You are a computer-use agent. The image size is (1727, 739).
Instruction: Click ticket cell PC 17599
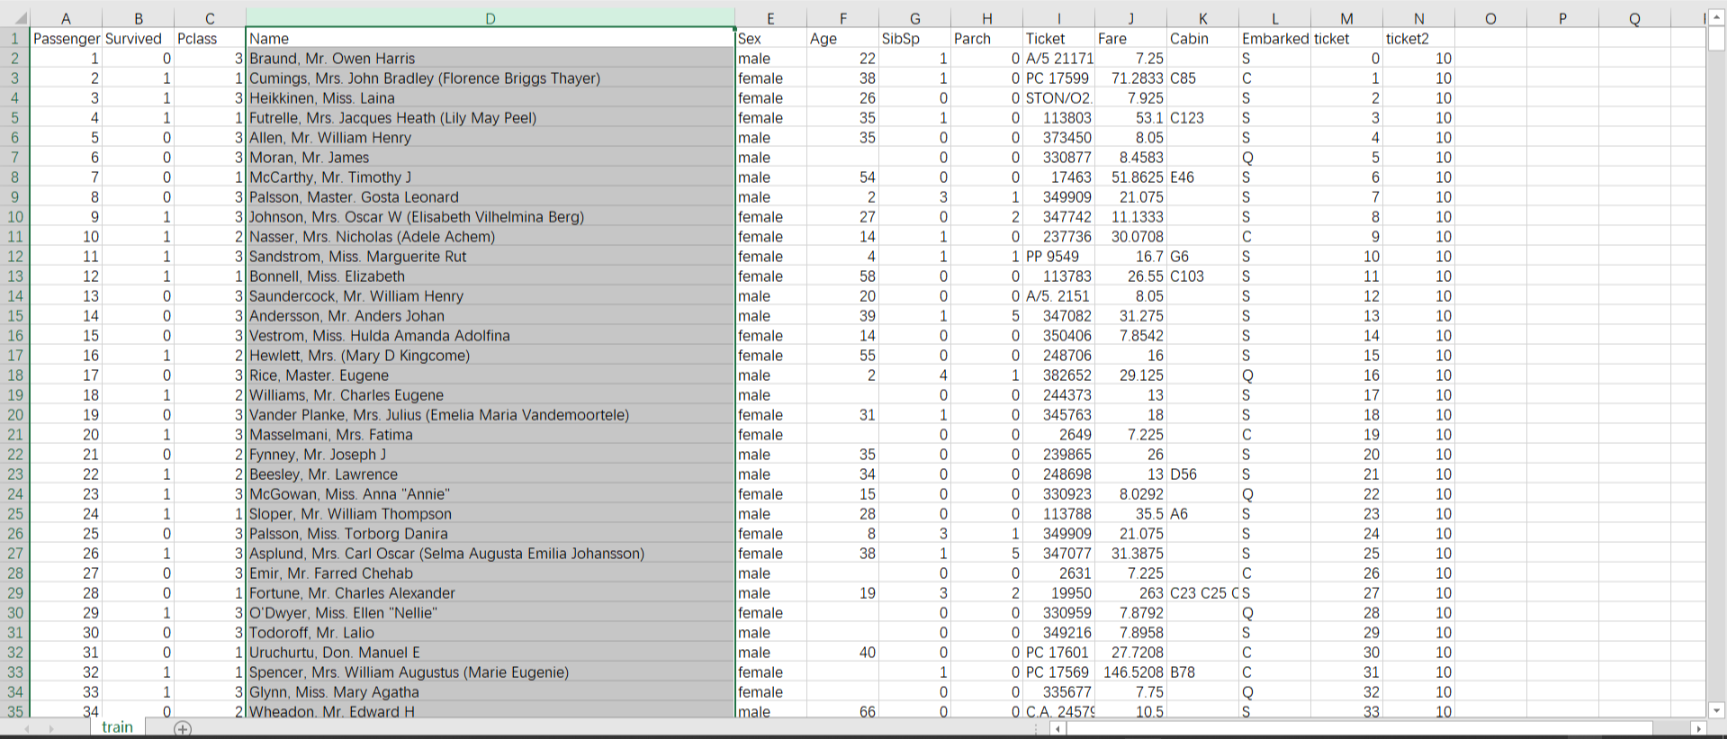tap(1059, 78)
